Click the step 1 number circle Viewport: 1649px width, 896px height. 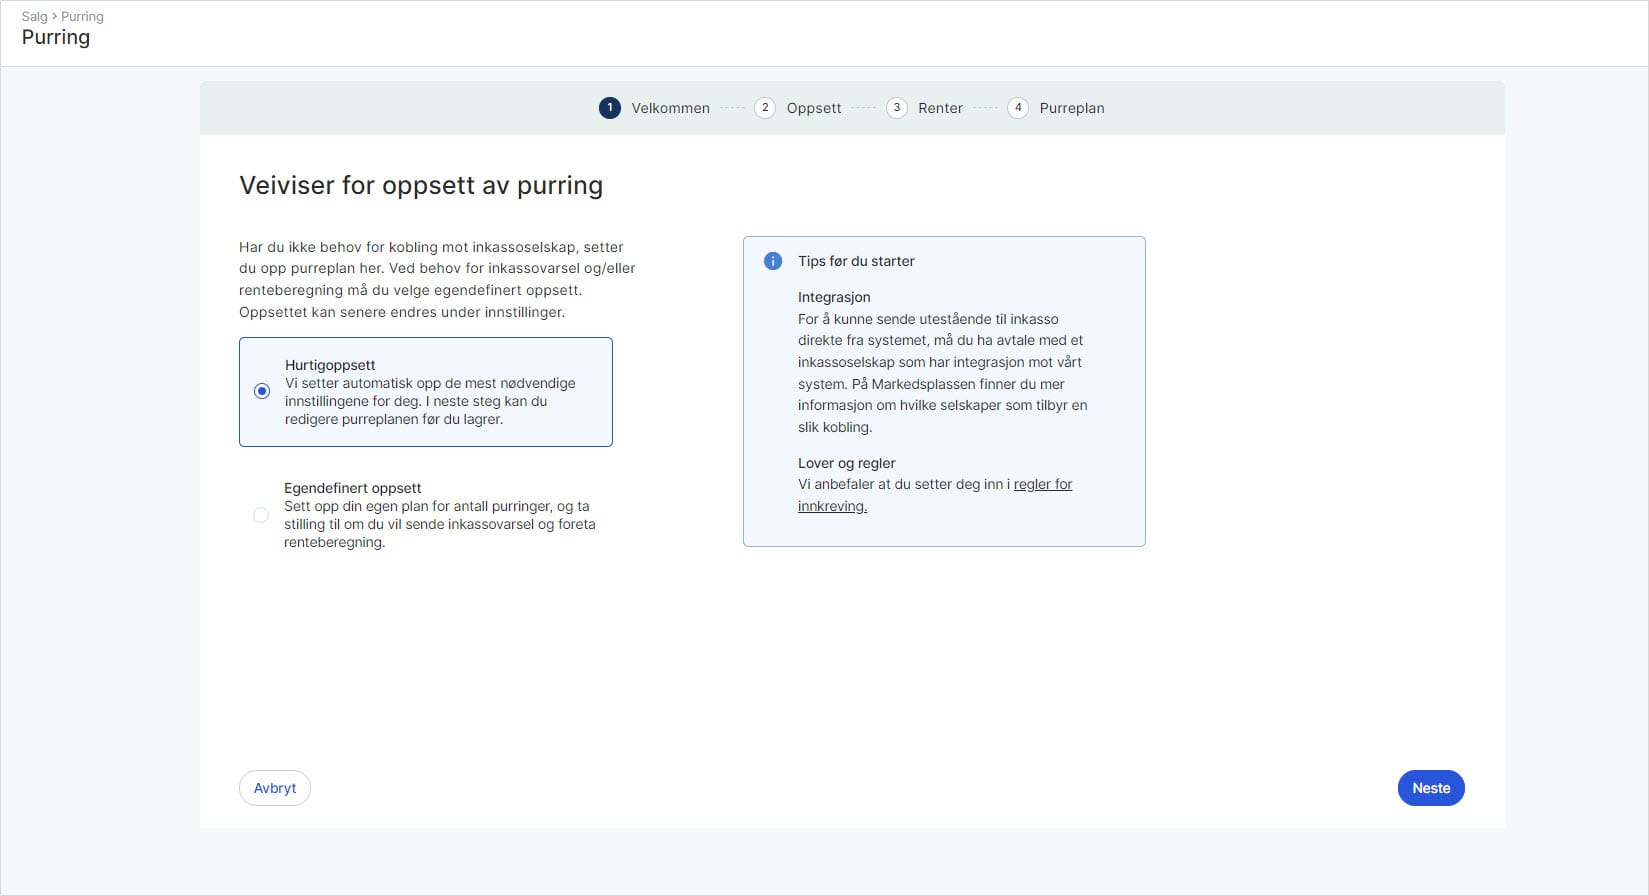tap(610, 108)
